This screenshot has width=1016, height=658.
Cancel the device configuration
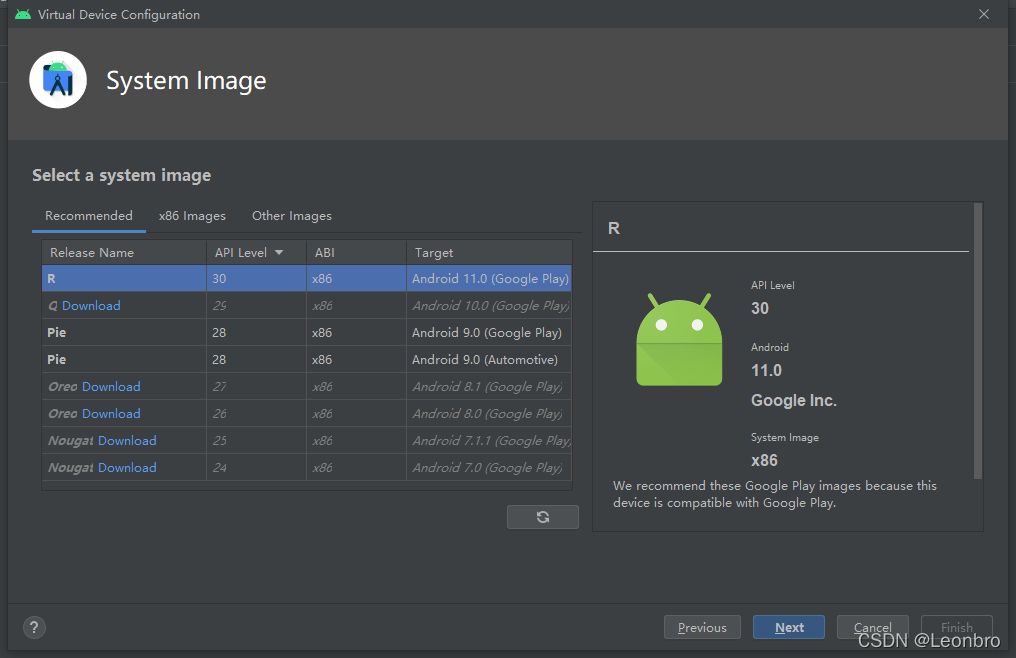872,627
